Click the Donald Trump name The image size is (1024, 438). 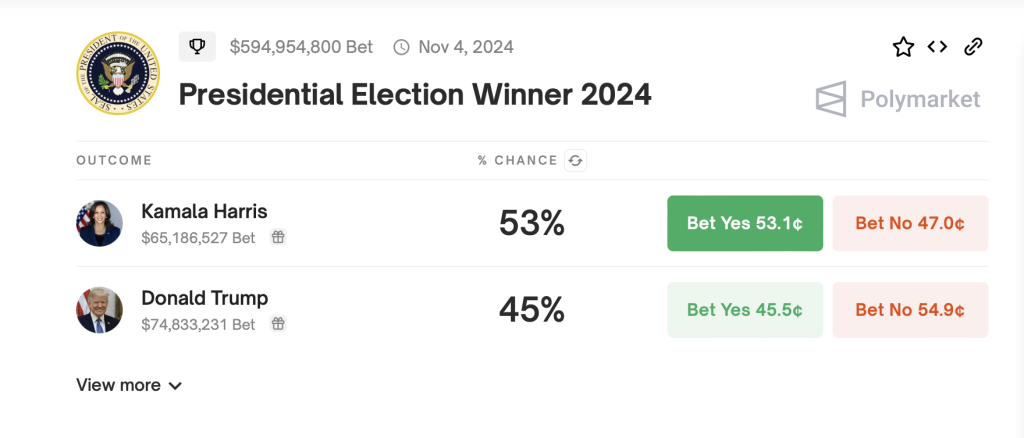(x=205, y=298)
